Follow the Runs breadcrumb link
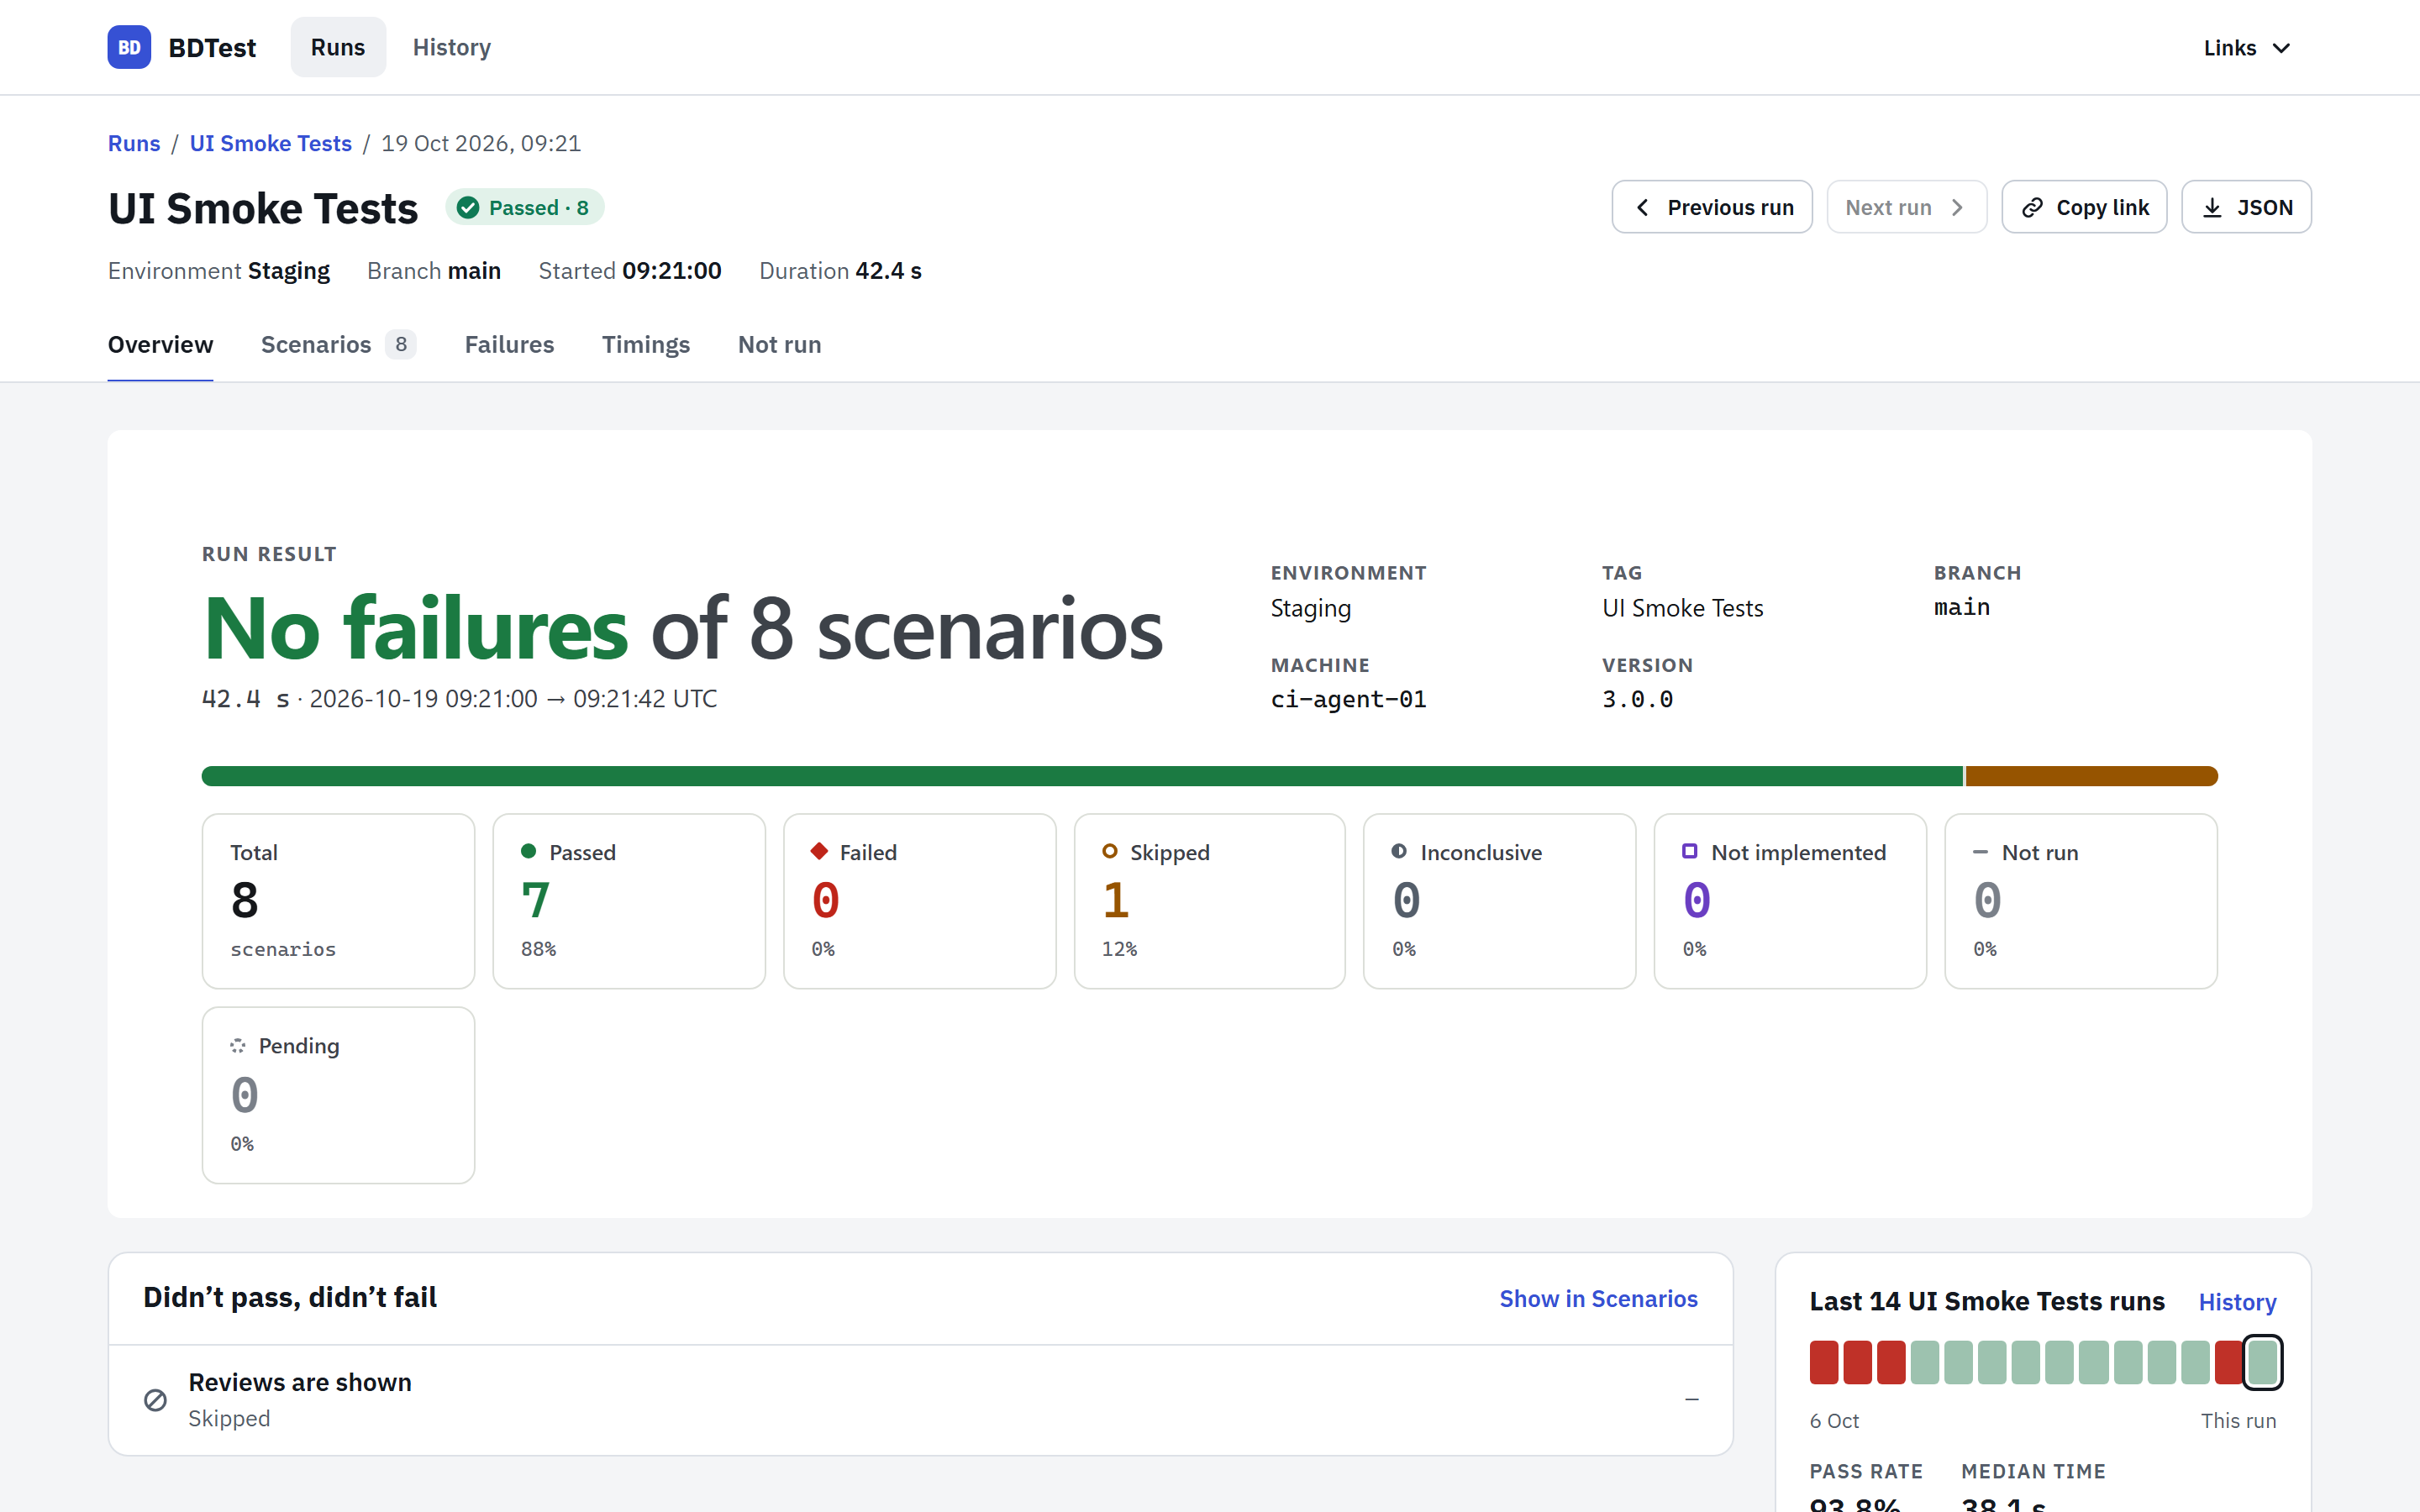Viewport: 2420px width, 1512px height. point(134,143)
